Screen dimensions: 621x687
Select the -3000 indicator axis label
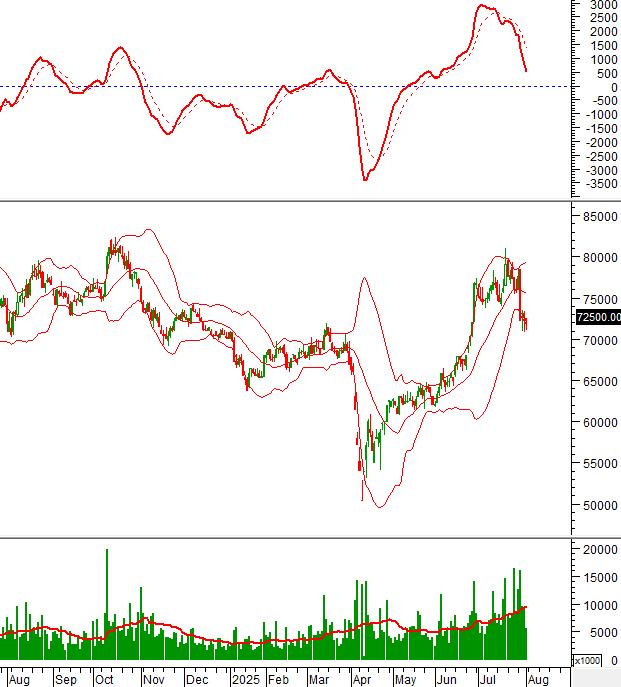[601, 170]
